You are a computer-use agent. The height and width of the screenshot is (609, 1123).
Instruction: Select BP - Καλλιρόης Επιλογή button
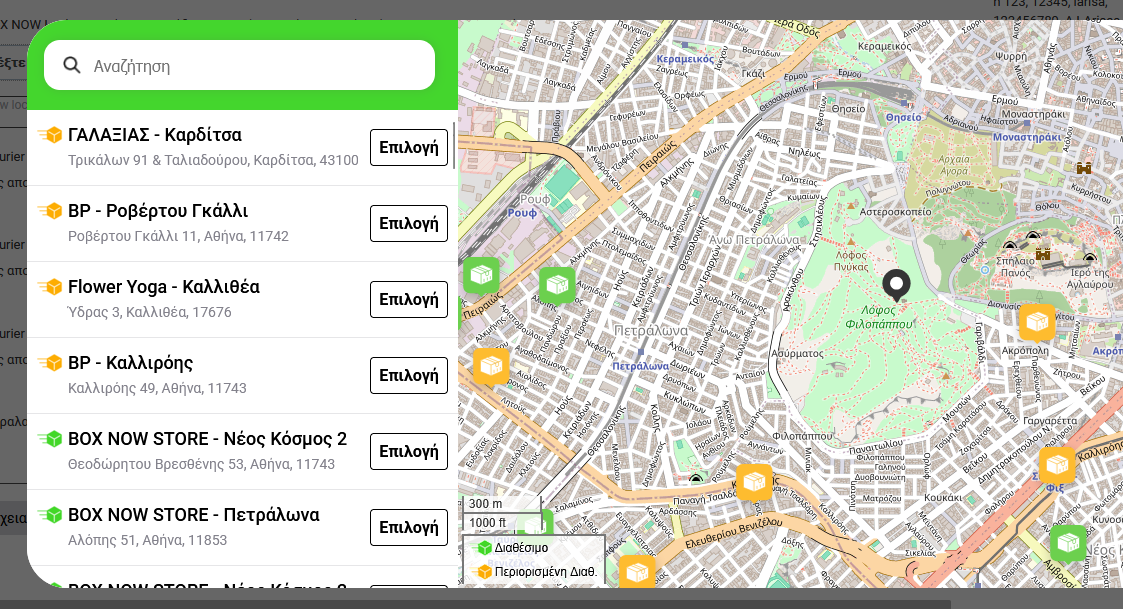click(409, 375)
